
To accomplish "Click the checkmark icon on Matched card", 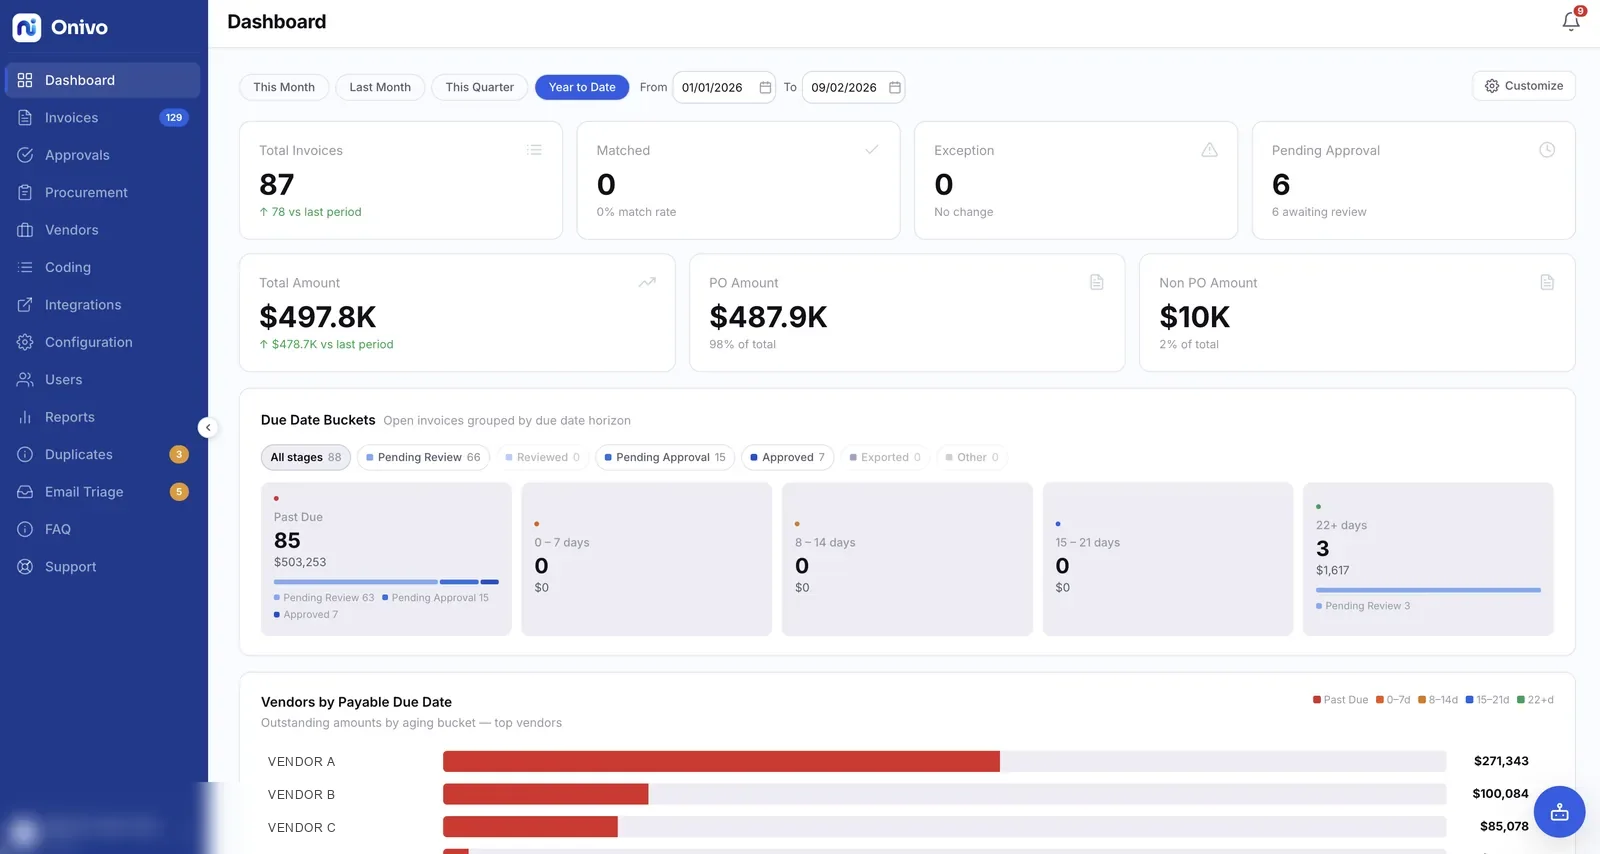I will pyautogui.click(x=872, y=150).
